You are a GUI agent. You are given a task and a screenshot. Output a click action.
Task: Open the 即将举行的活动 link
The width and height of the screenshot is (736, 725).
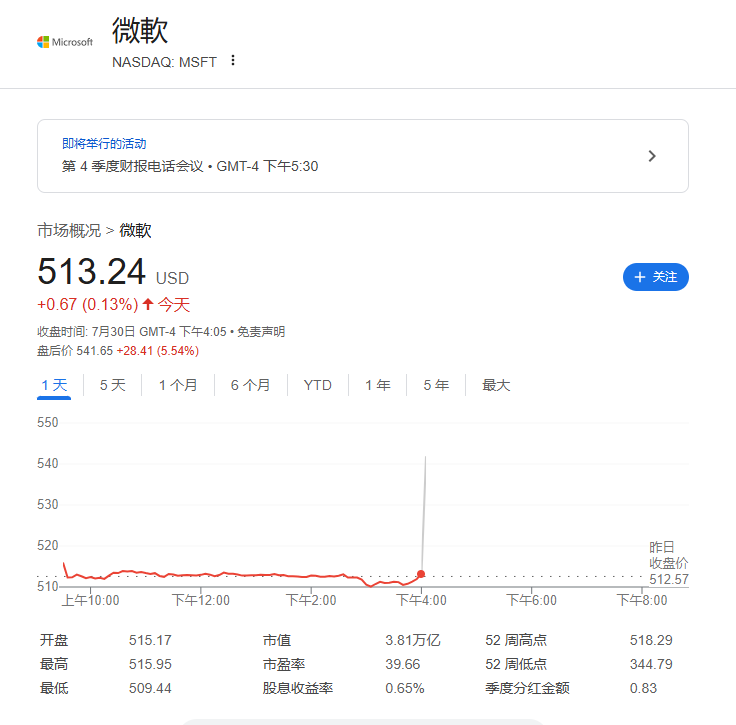pos(104,144)
